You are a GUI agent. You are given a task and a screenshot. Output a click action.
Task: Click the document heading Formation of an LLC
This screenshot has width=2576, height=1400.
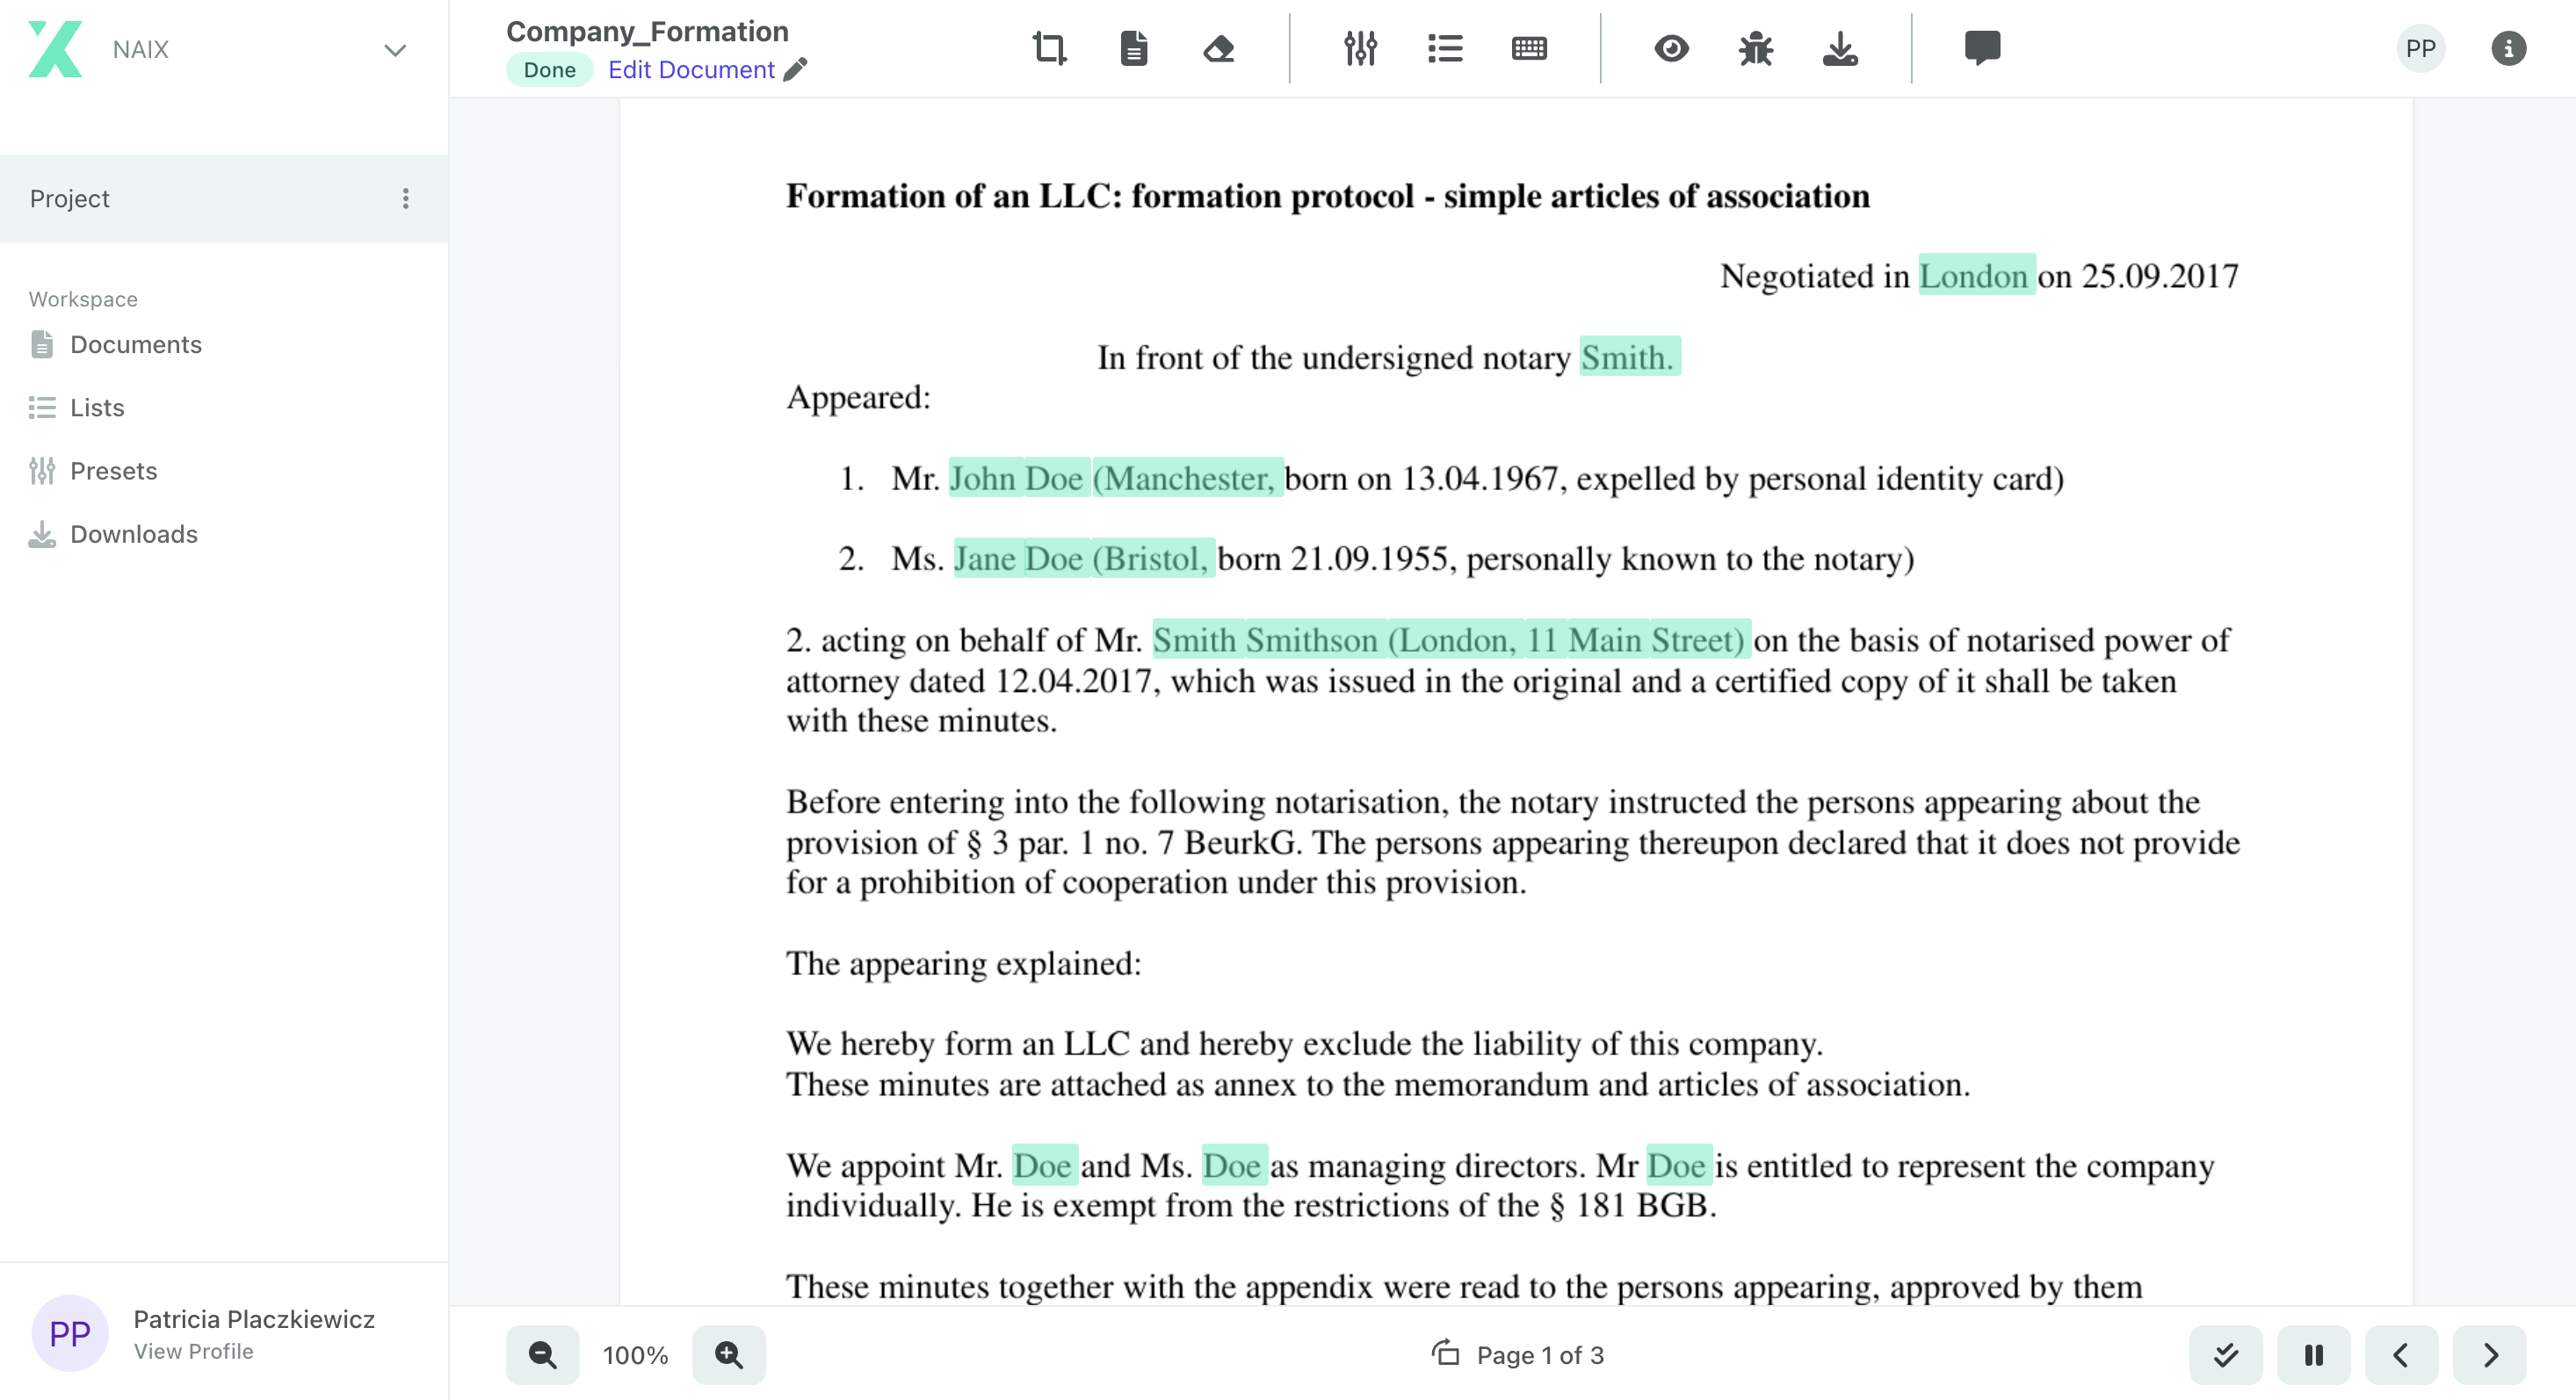1327,195
